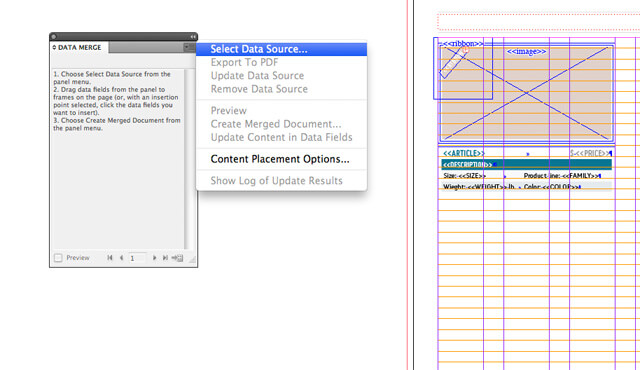Go to next record in Data Merge panel
Viewport: 640px width, 370px height.
pyautogui.click(x=154, y=258)
